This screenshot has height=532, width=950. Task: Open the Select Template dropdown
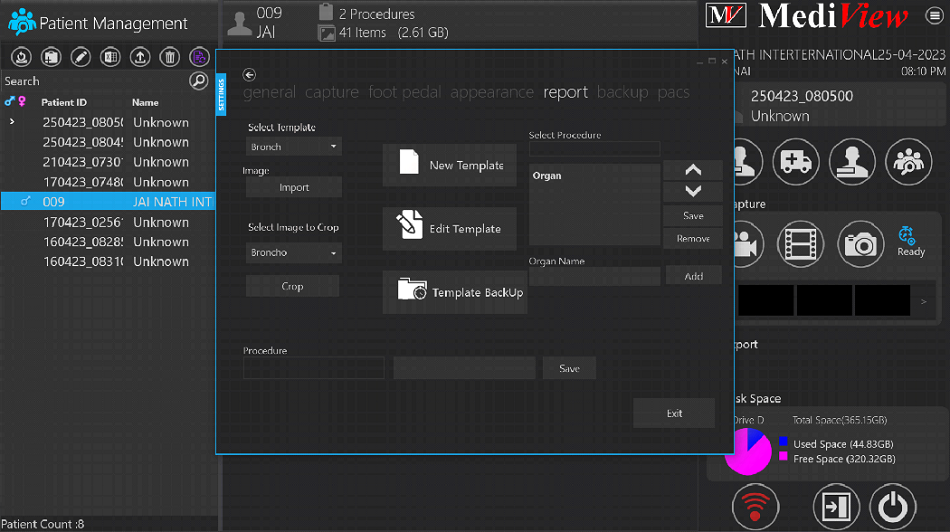(x=294, y=147)
